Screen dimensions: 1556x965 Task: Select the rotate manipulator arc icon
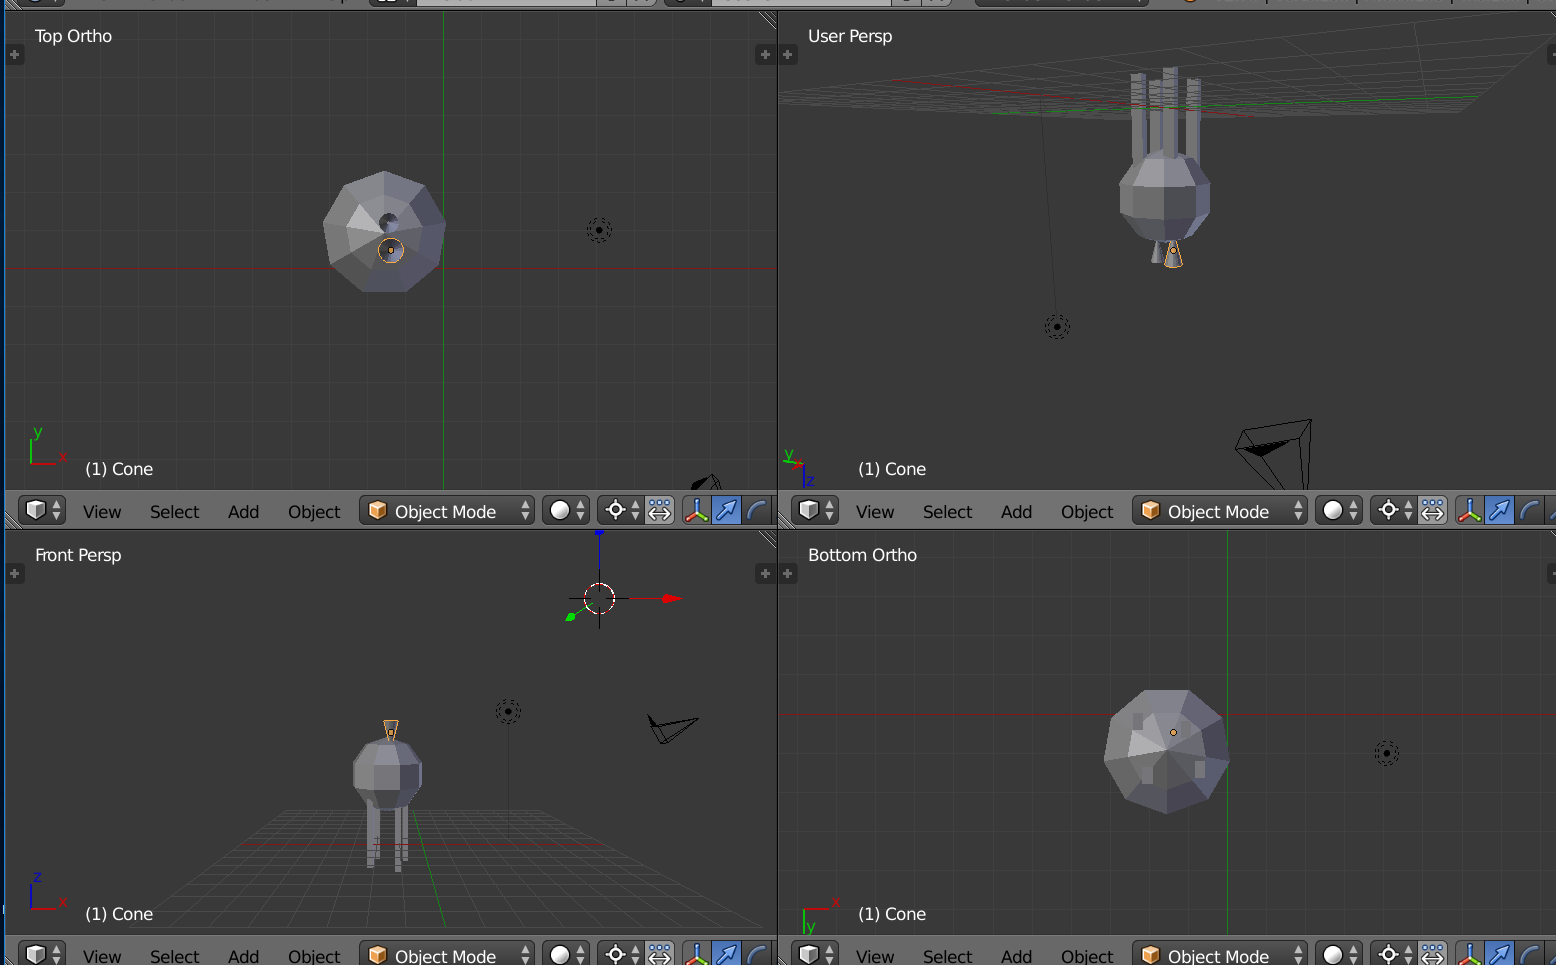click(757, 510)
